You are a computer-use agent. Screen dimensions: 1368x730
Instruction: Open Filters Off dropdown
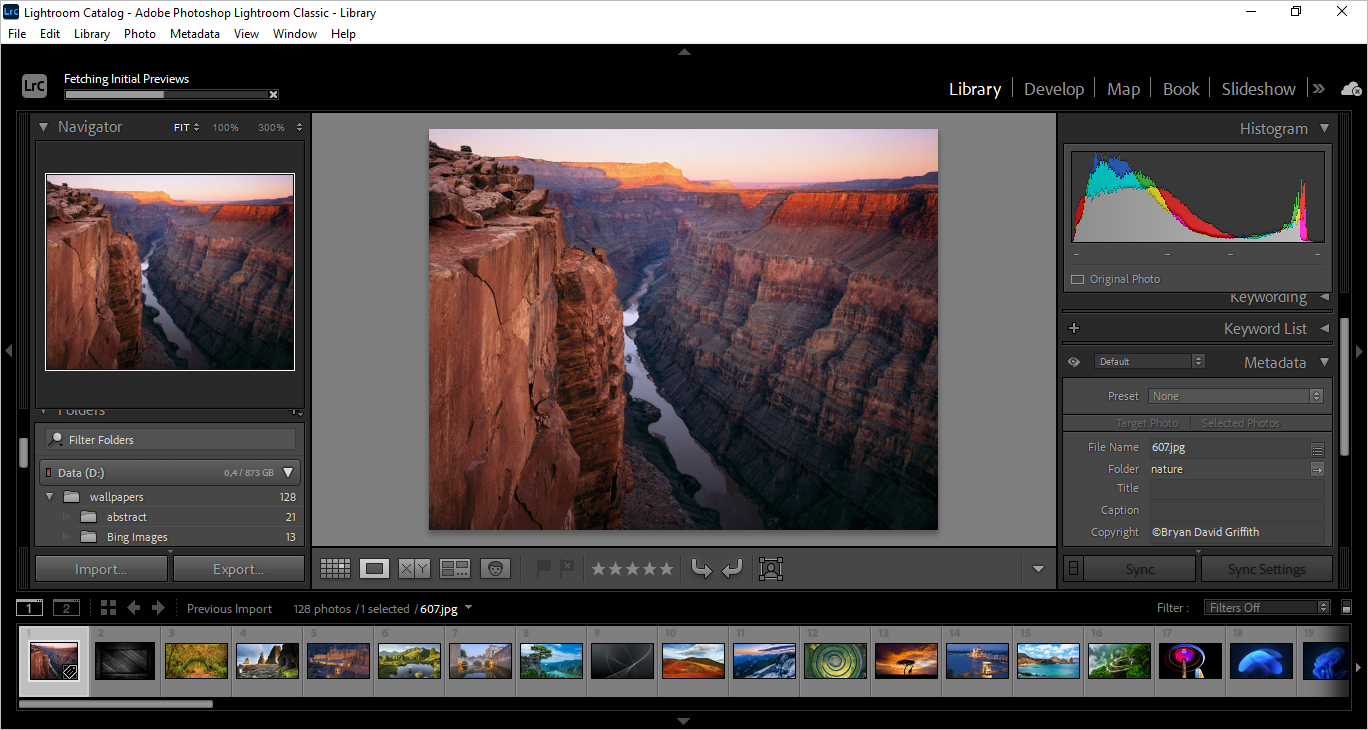tap(1266, 607)
